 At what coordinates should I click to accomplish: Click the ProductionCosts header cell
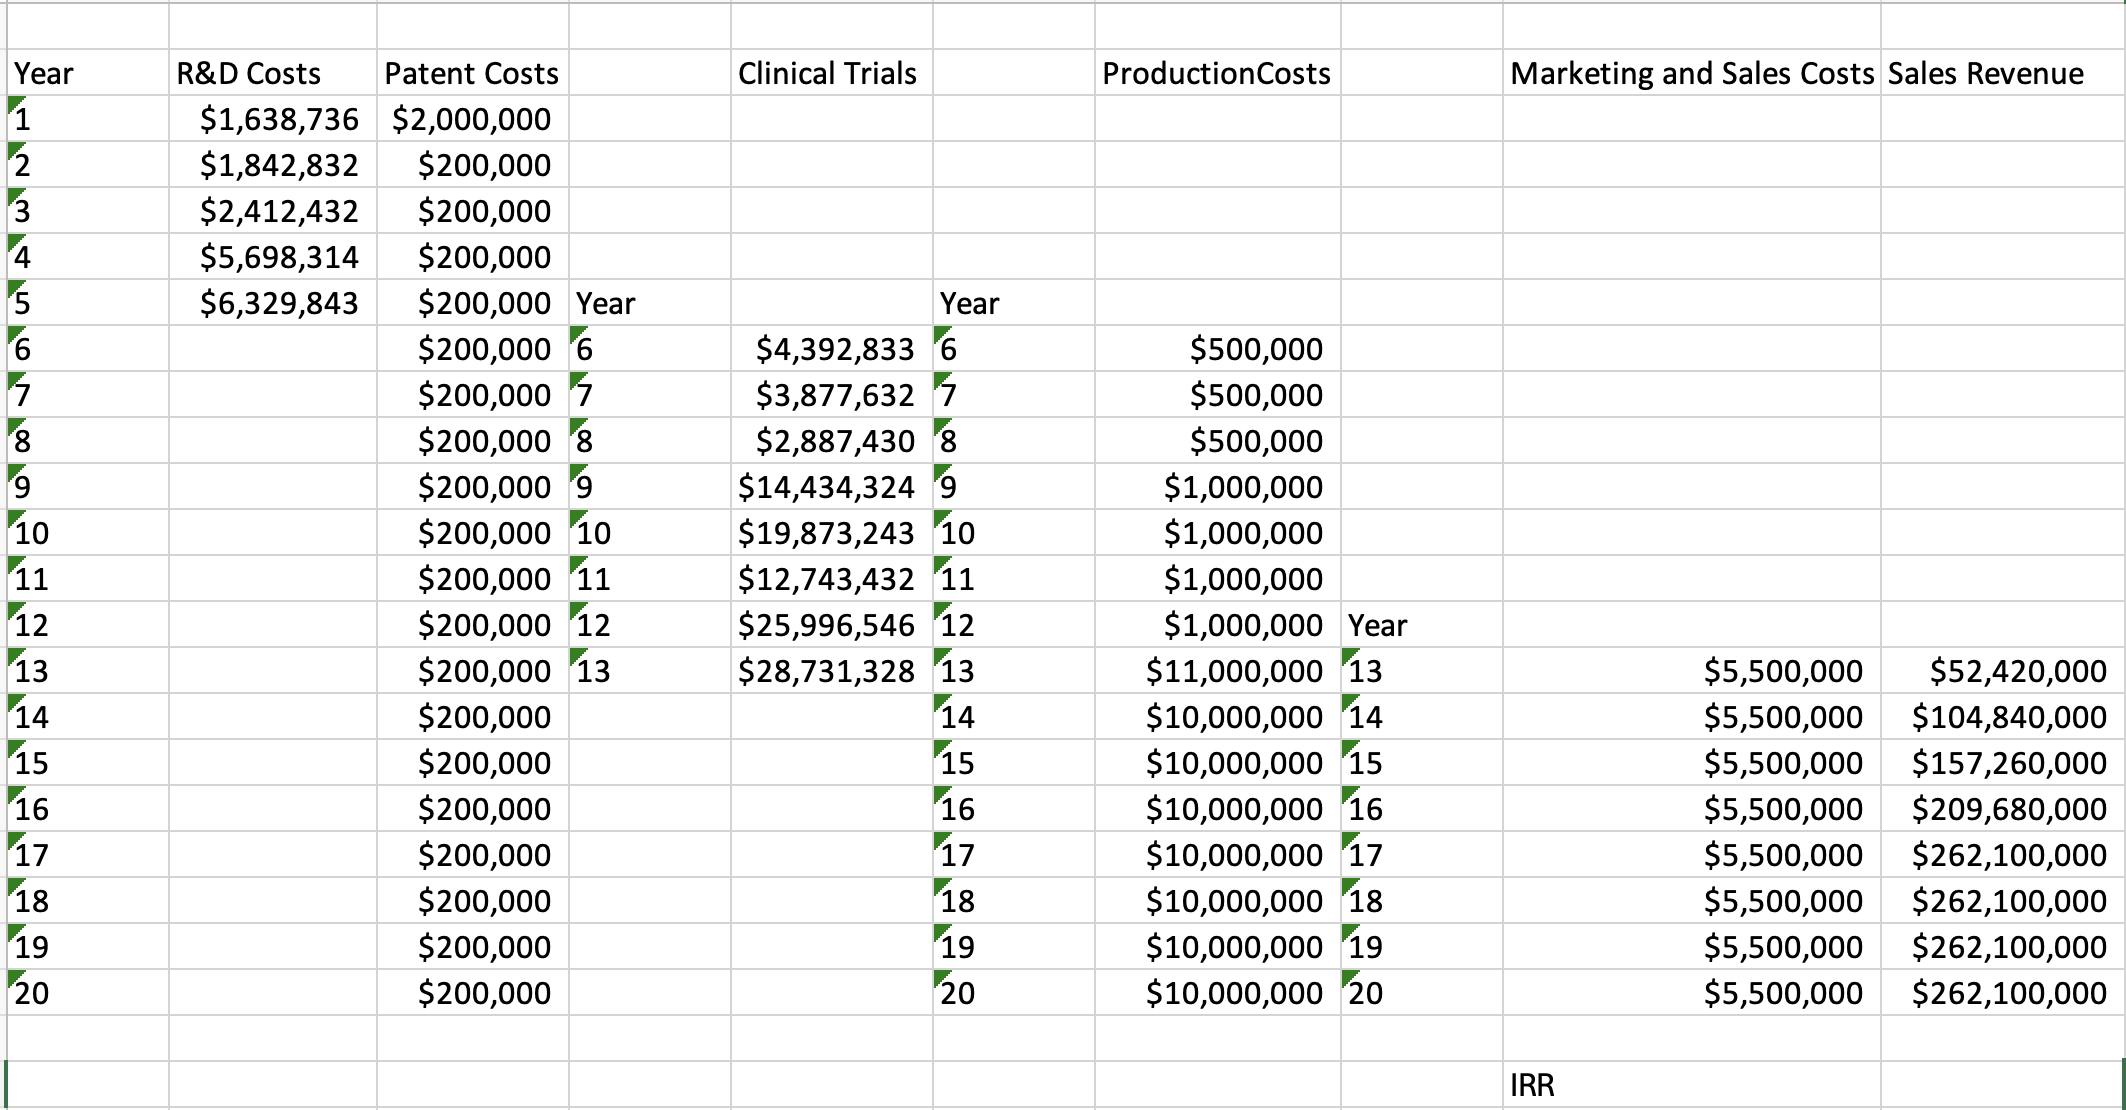[1217, 73]
